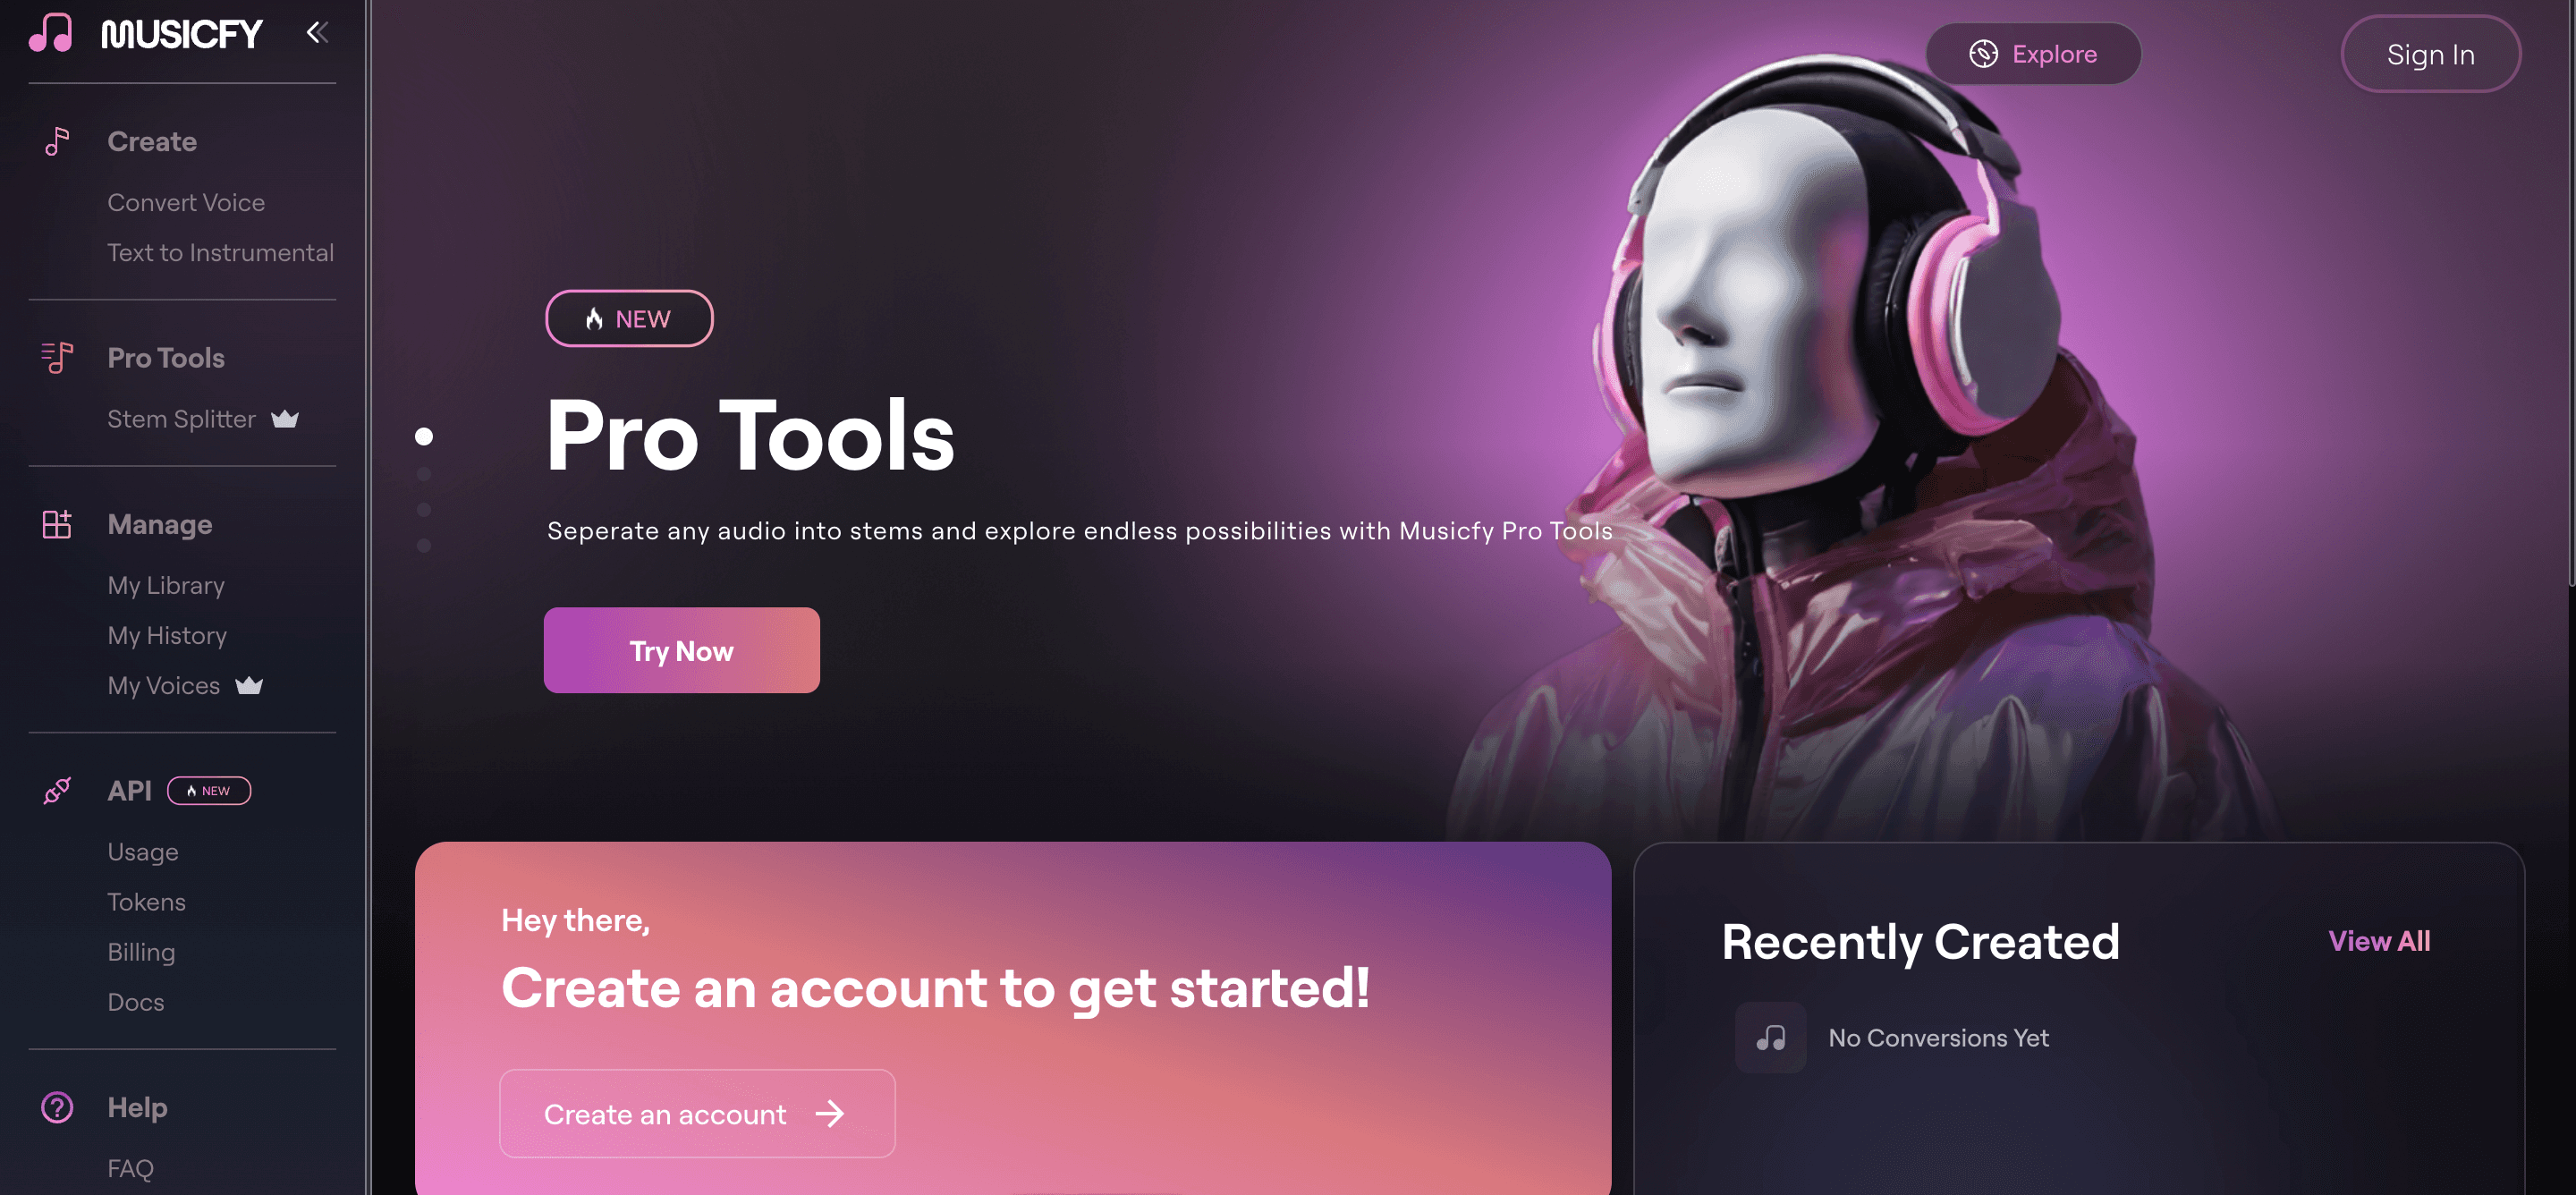
Task: Click the Create an account button
Action: [x=697, y=1113]
